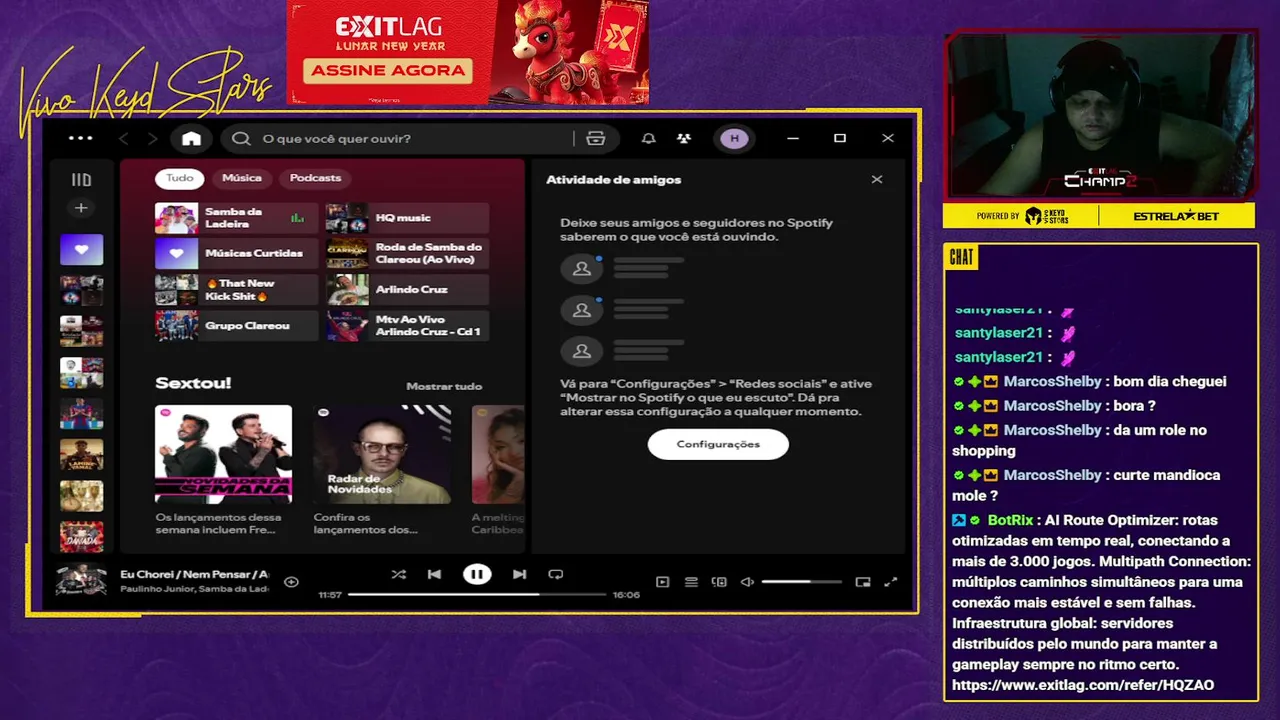Click the ExitLag Assine Agora banner
The height and width of the screenshot is (720, 1280).
(x=468, y=52)
